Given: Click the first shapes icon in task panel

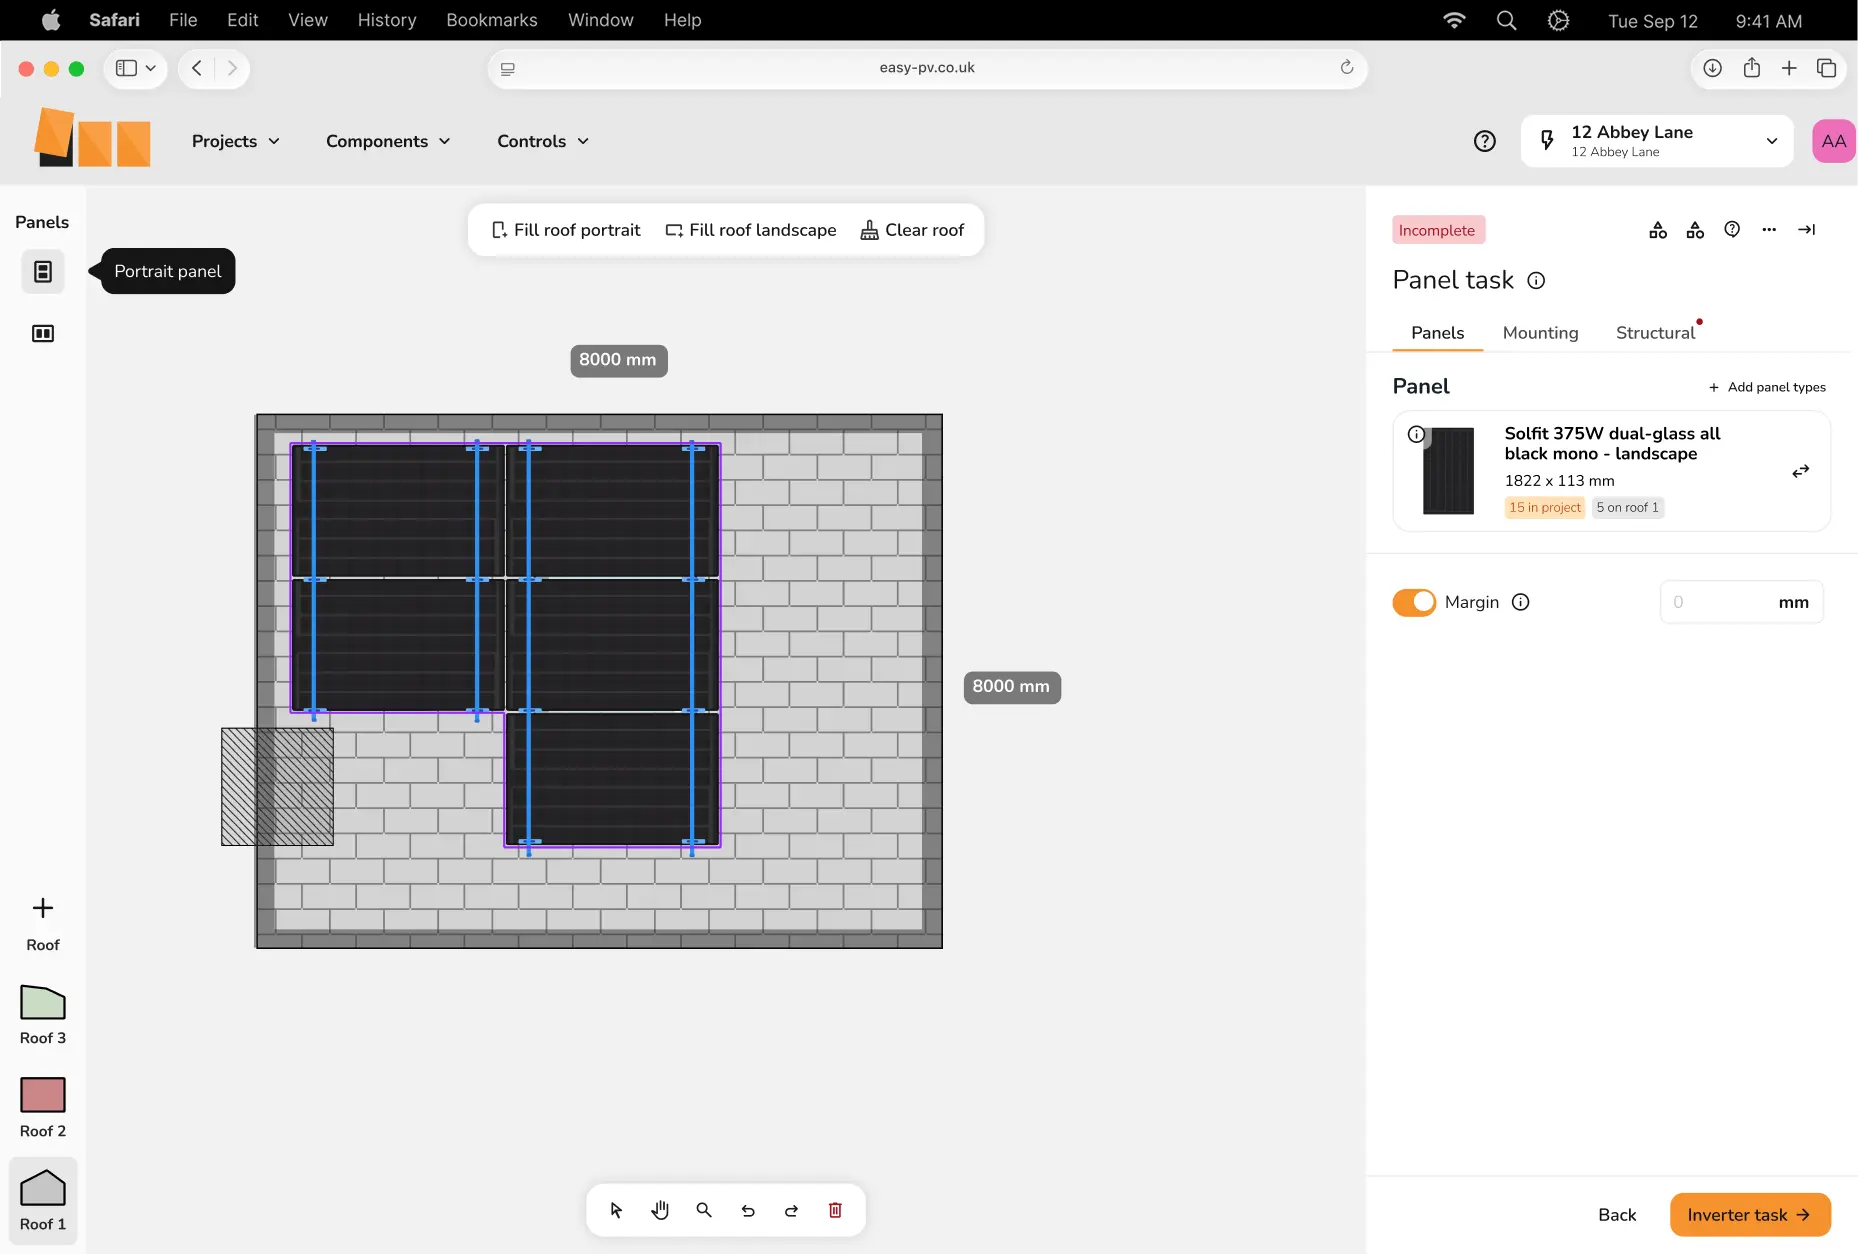Looking at the screenshot, I should [x=1658, y=230].
